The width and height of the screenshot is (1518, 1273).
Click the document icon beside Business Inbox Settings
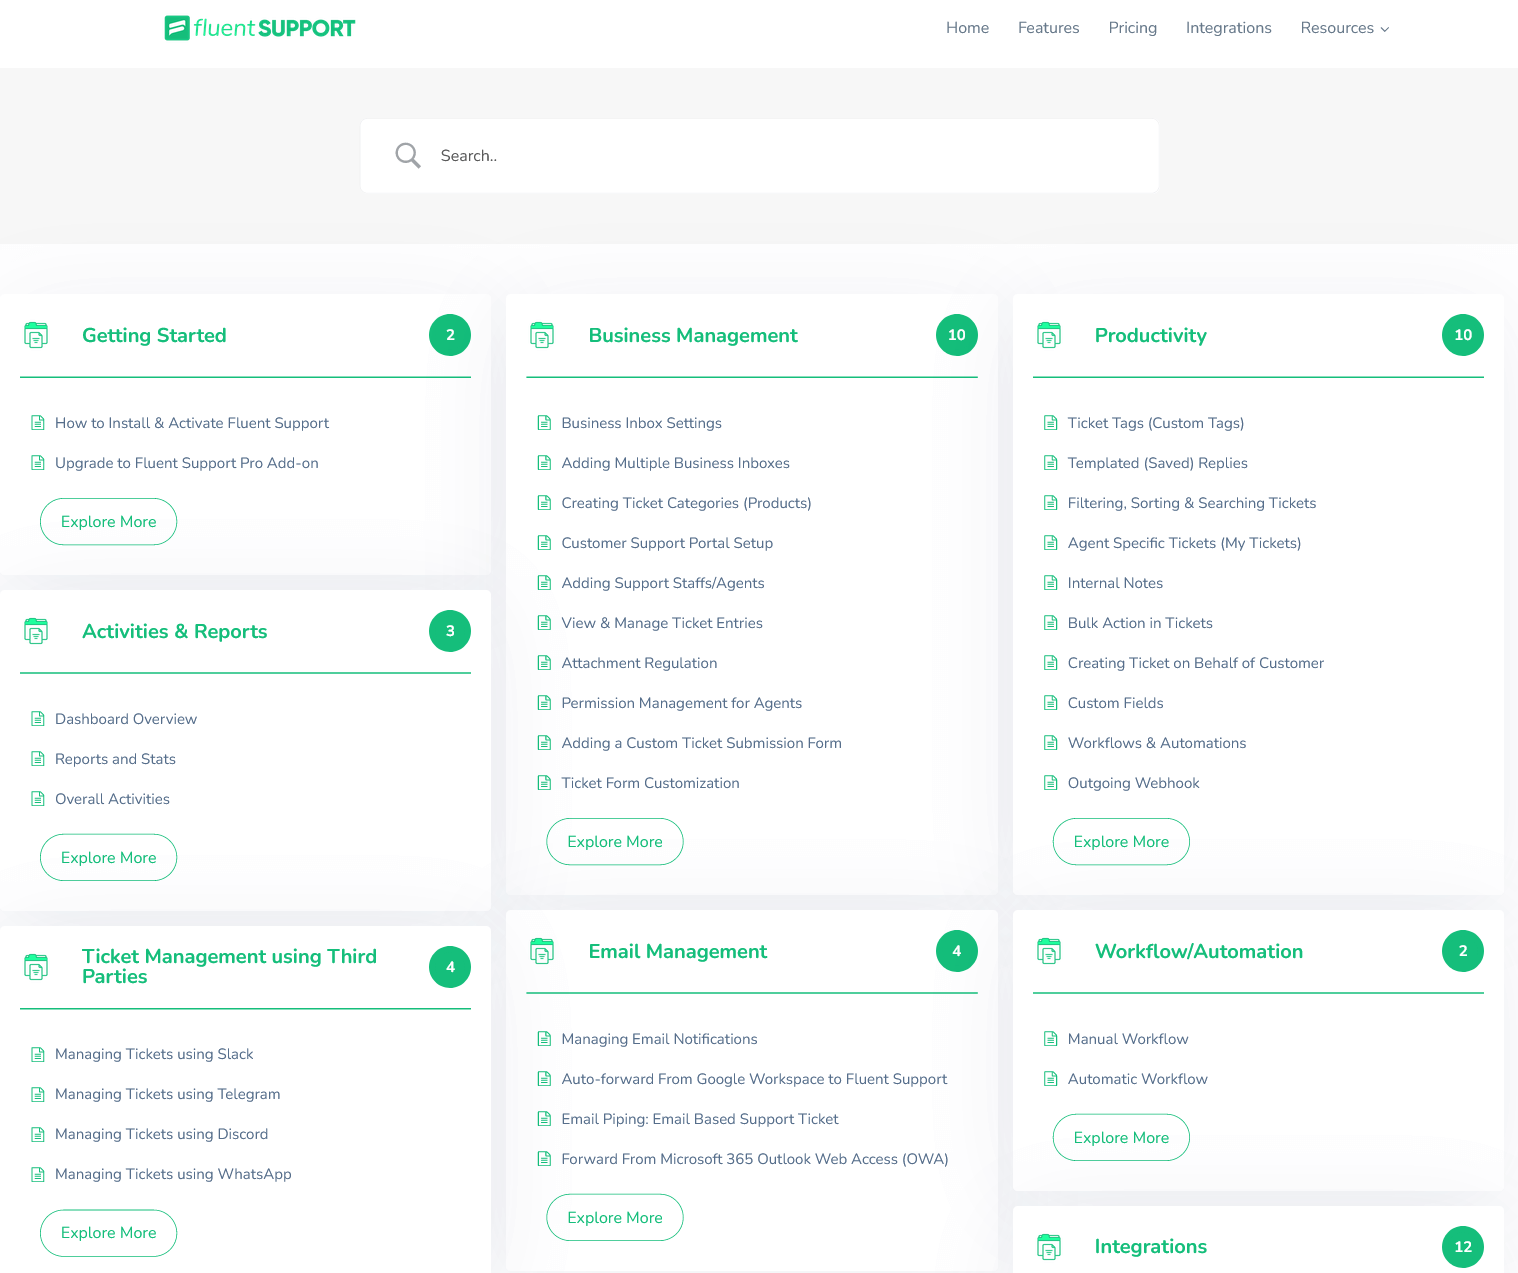point(545,422)
